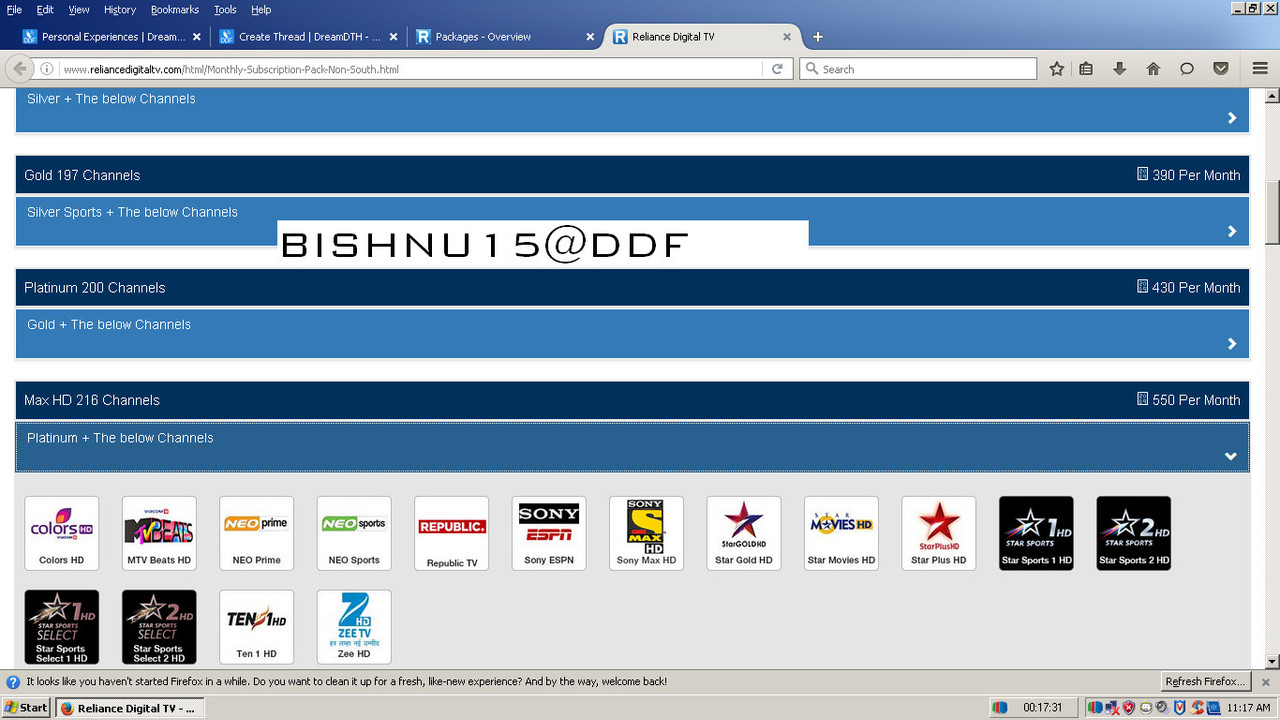Click the 550 Per Month price
Image resolution: width=1280 pixels, height=720 pixels.
coord(1188,400)
